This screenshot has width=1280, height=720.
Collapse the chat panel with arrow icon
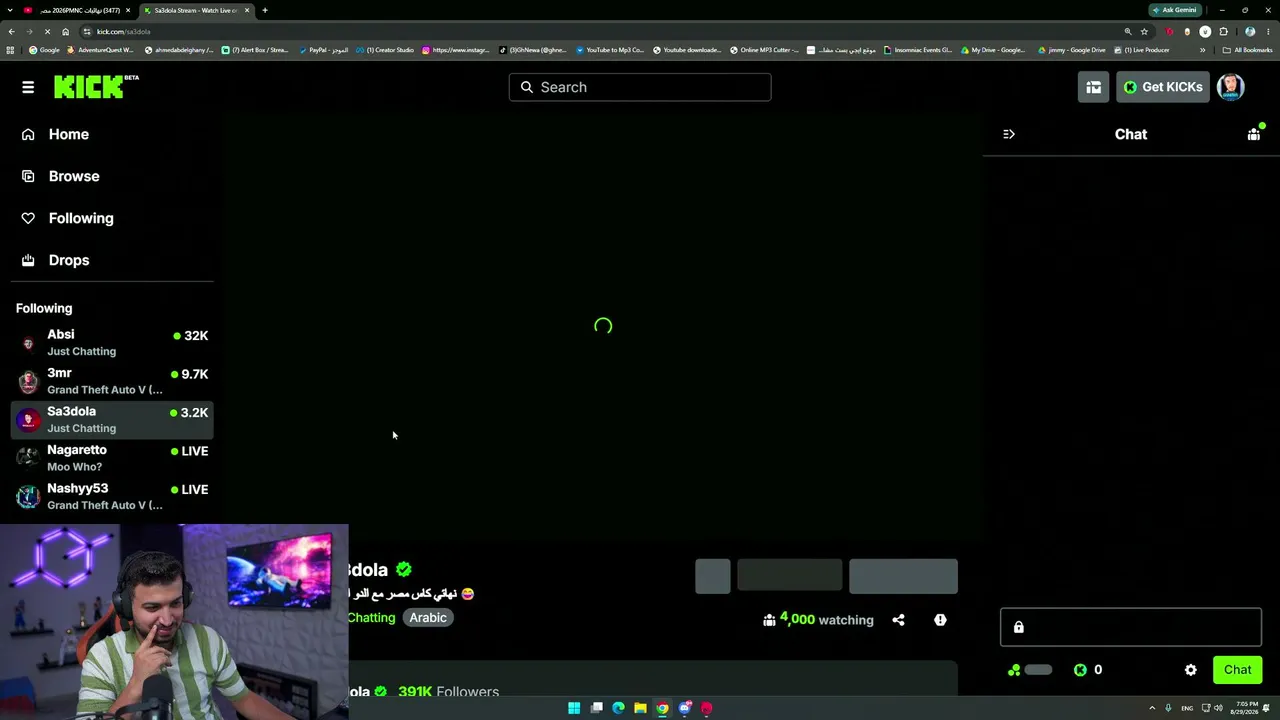1009,134
